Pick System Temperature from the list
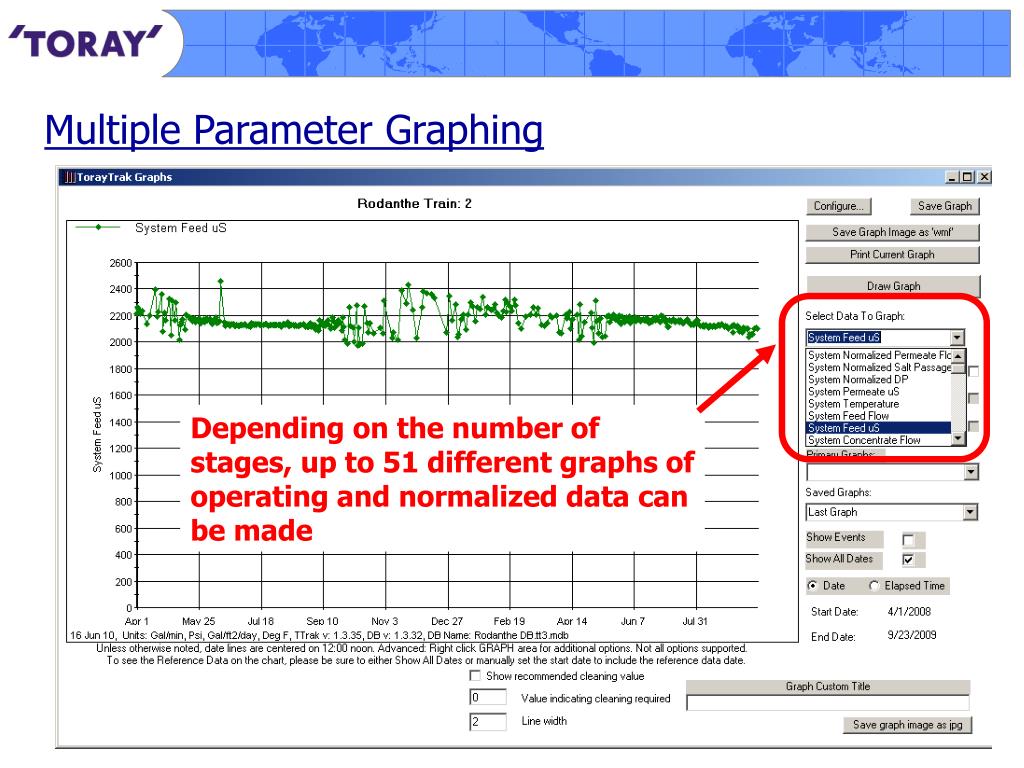Viewport: 1024px width, 768px height. click(879, 404)
